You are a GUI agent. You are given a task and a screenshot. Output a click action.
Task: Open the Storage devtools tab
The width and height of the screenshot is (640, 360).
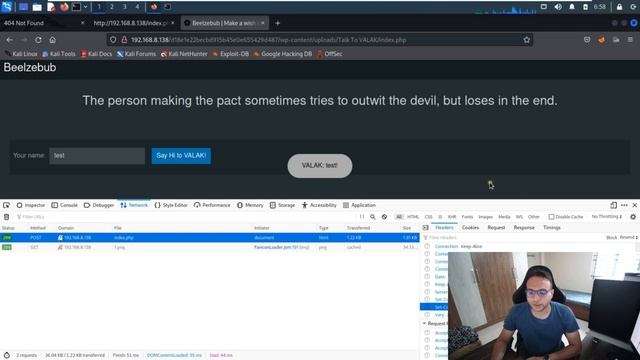pyautogui.click(x=282, y=205)
